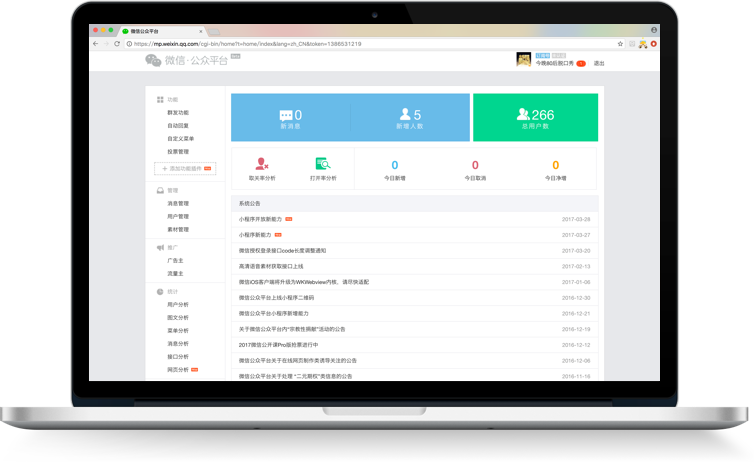Open a new tab with the tab strip button

pyautogui.click(x=214, y=32)
